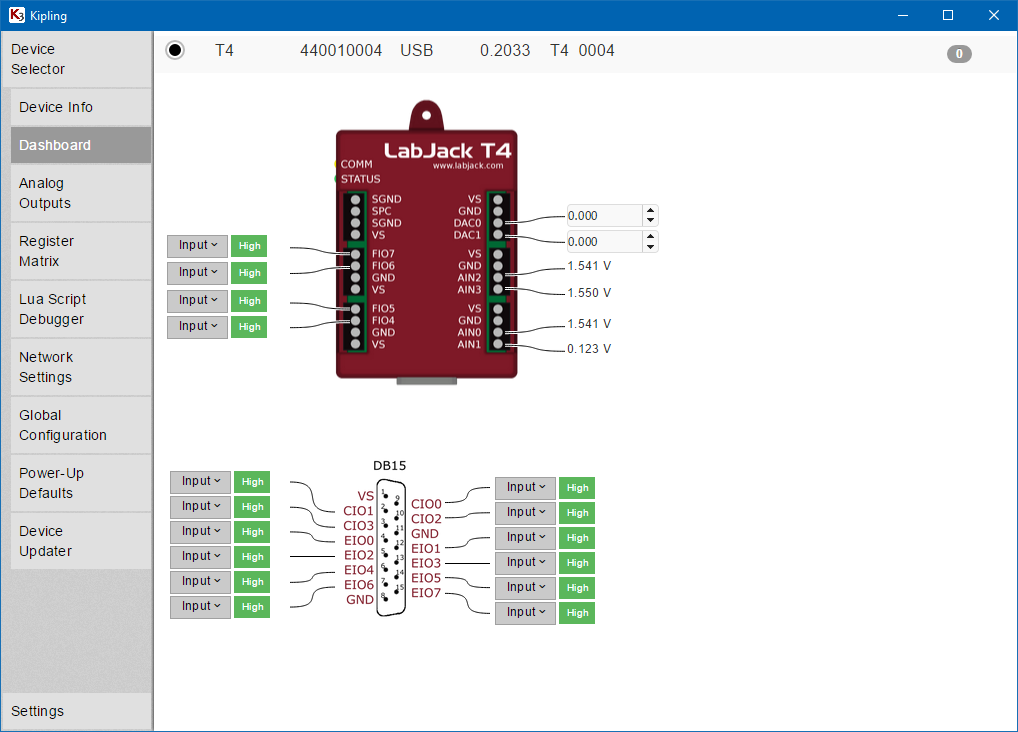Go to Device Selector
The image size is (1018, 732).
[76, 59]
